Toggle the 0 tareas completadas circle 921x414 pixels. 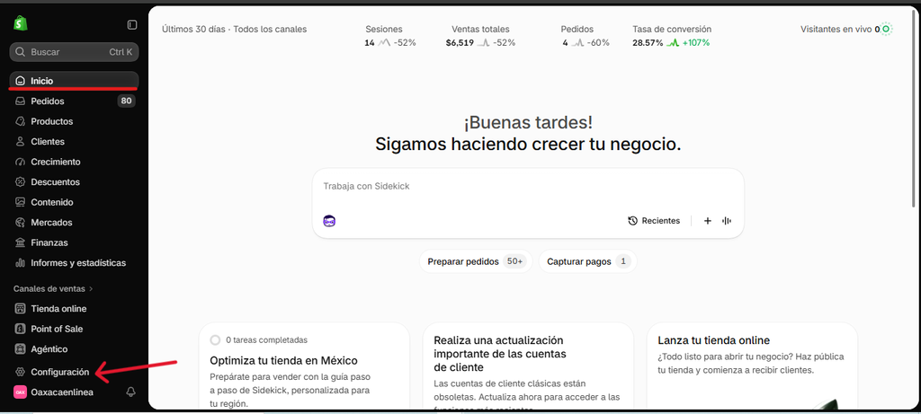coord(215,340)
